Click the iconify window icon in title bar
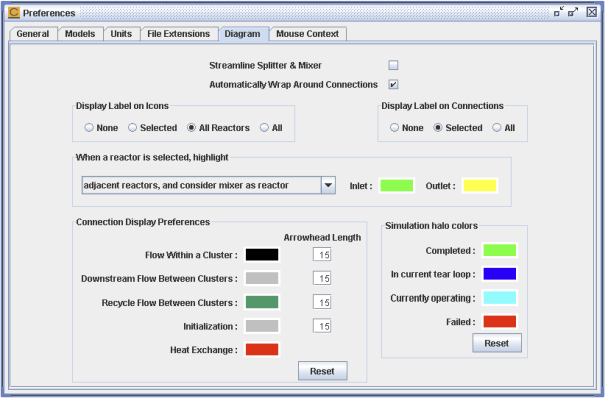 (x=559, y=12)
